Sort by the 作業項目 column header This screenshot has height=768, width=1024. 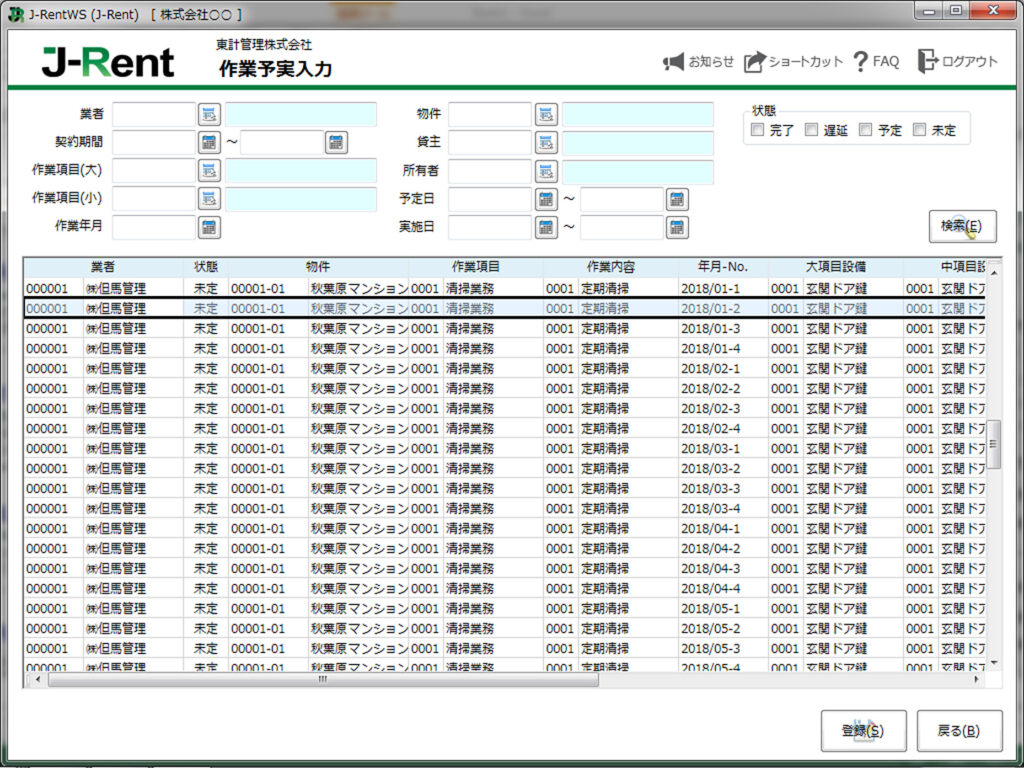(476, 267)
